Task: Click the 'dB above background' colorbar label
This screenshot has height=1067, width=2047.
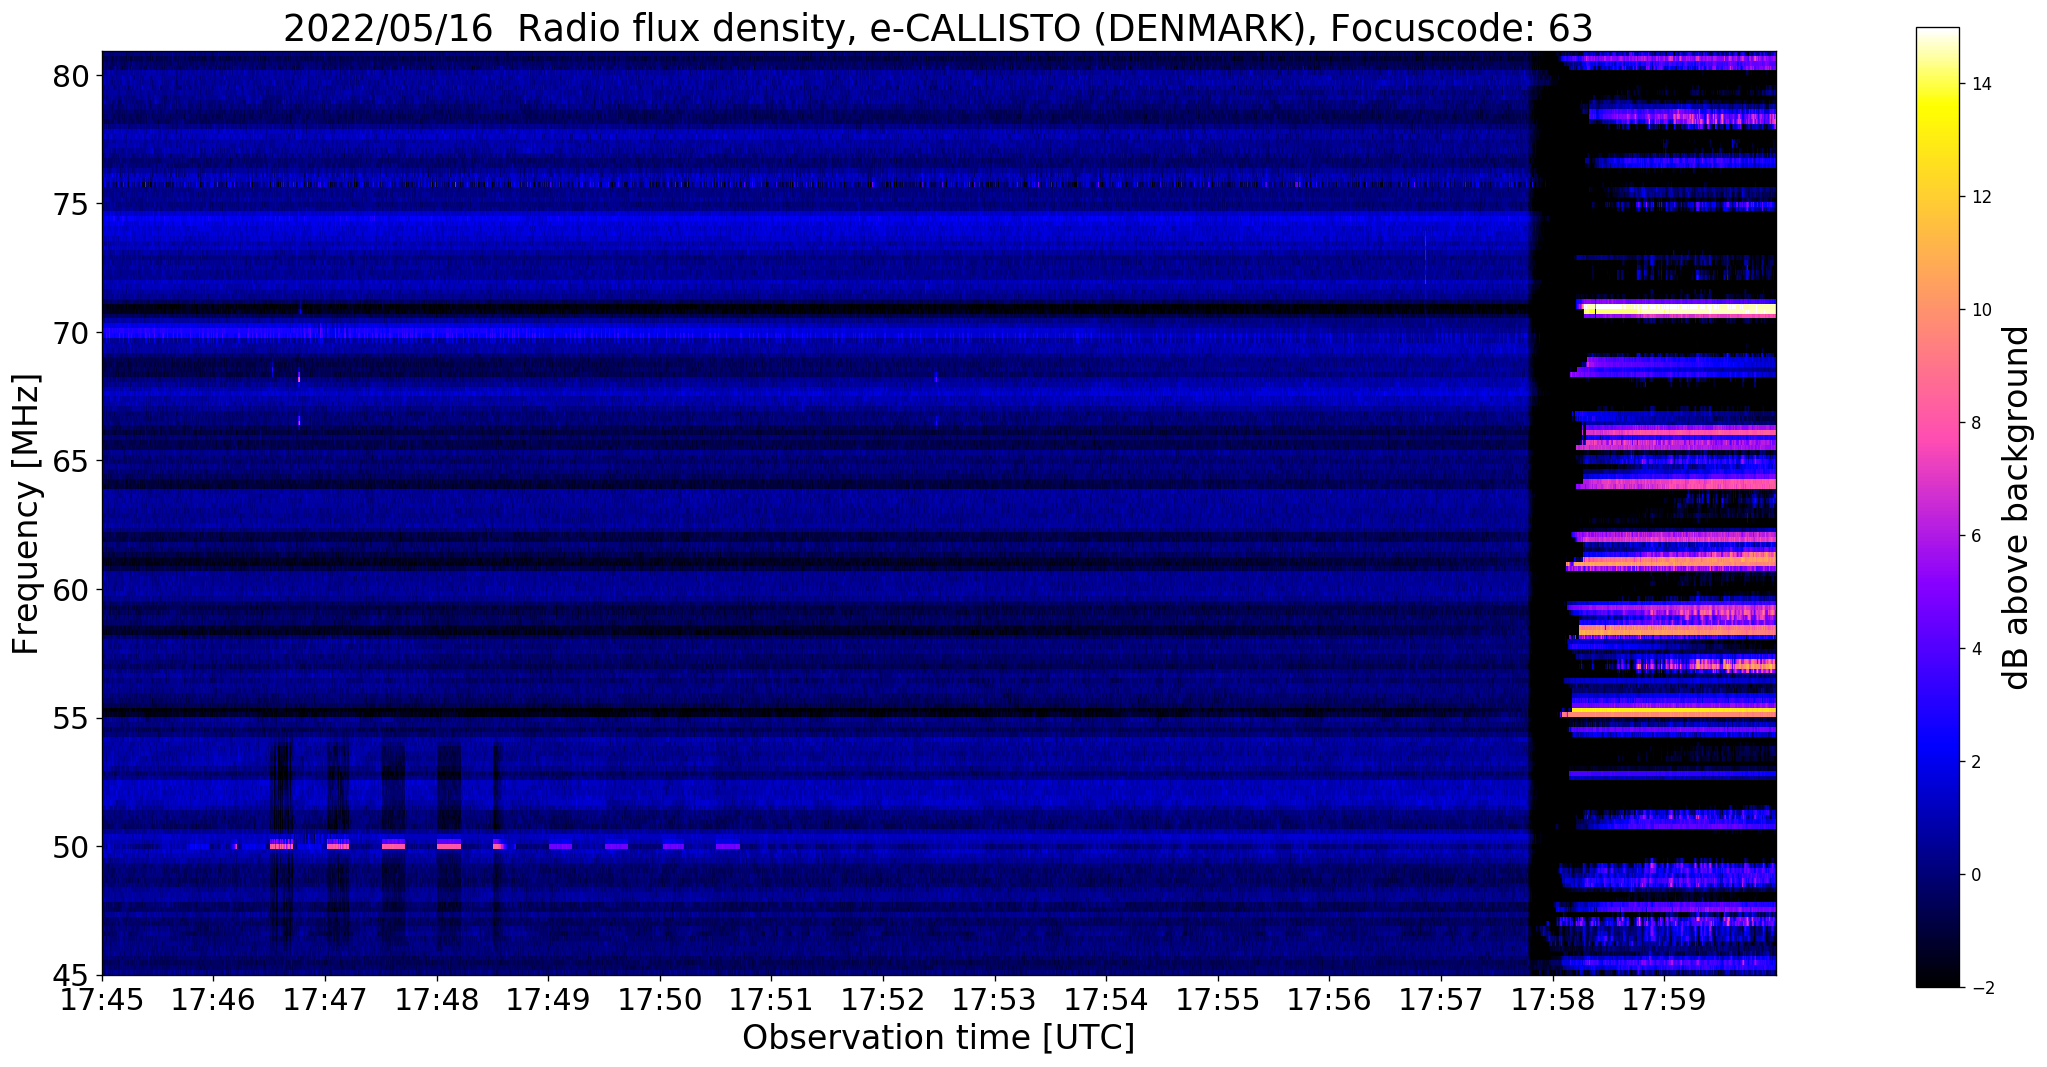Action: click(x=2017, y=507)
